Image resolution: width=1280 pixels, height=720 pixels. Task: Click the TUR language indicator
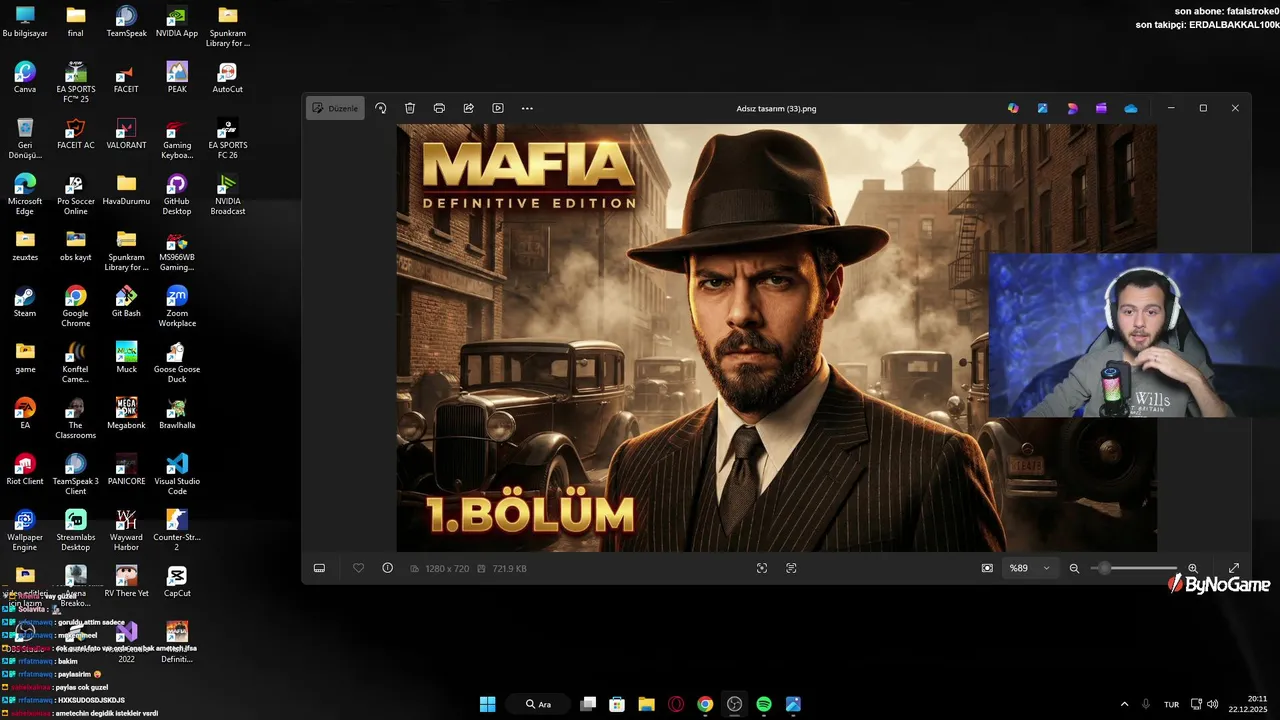pyautogui.click(x=1171, y=704)
